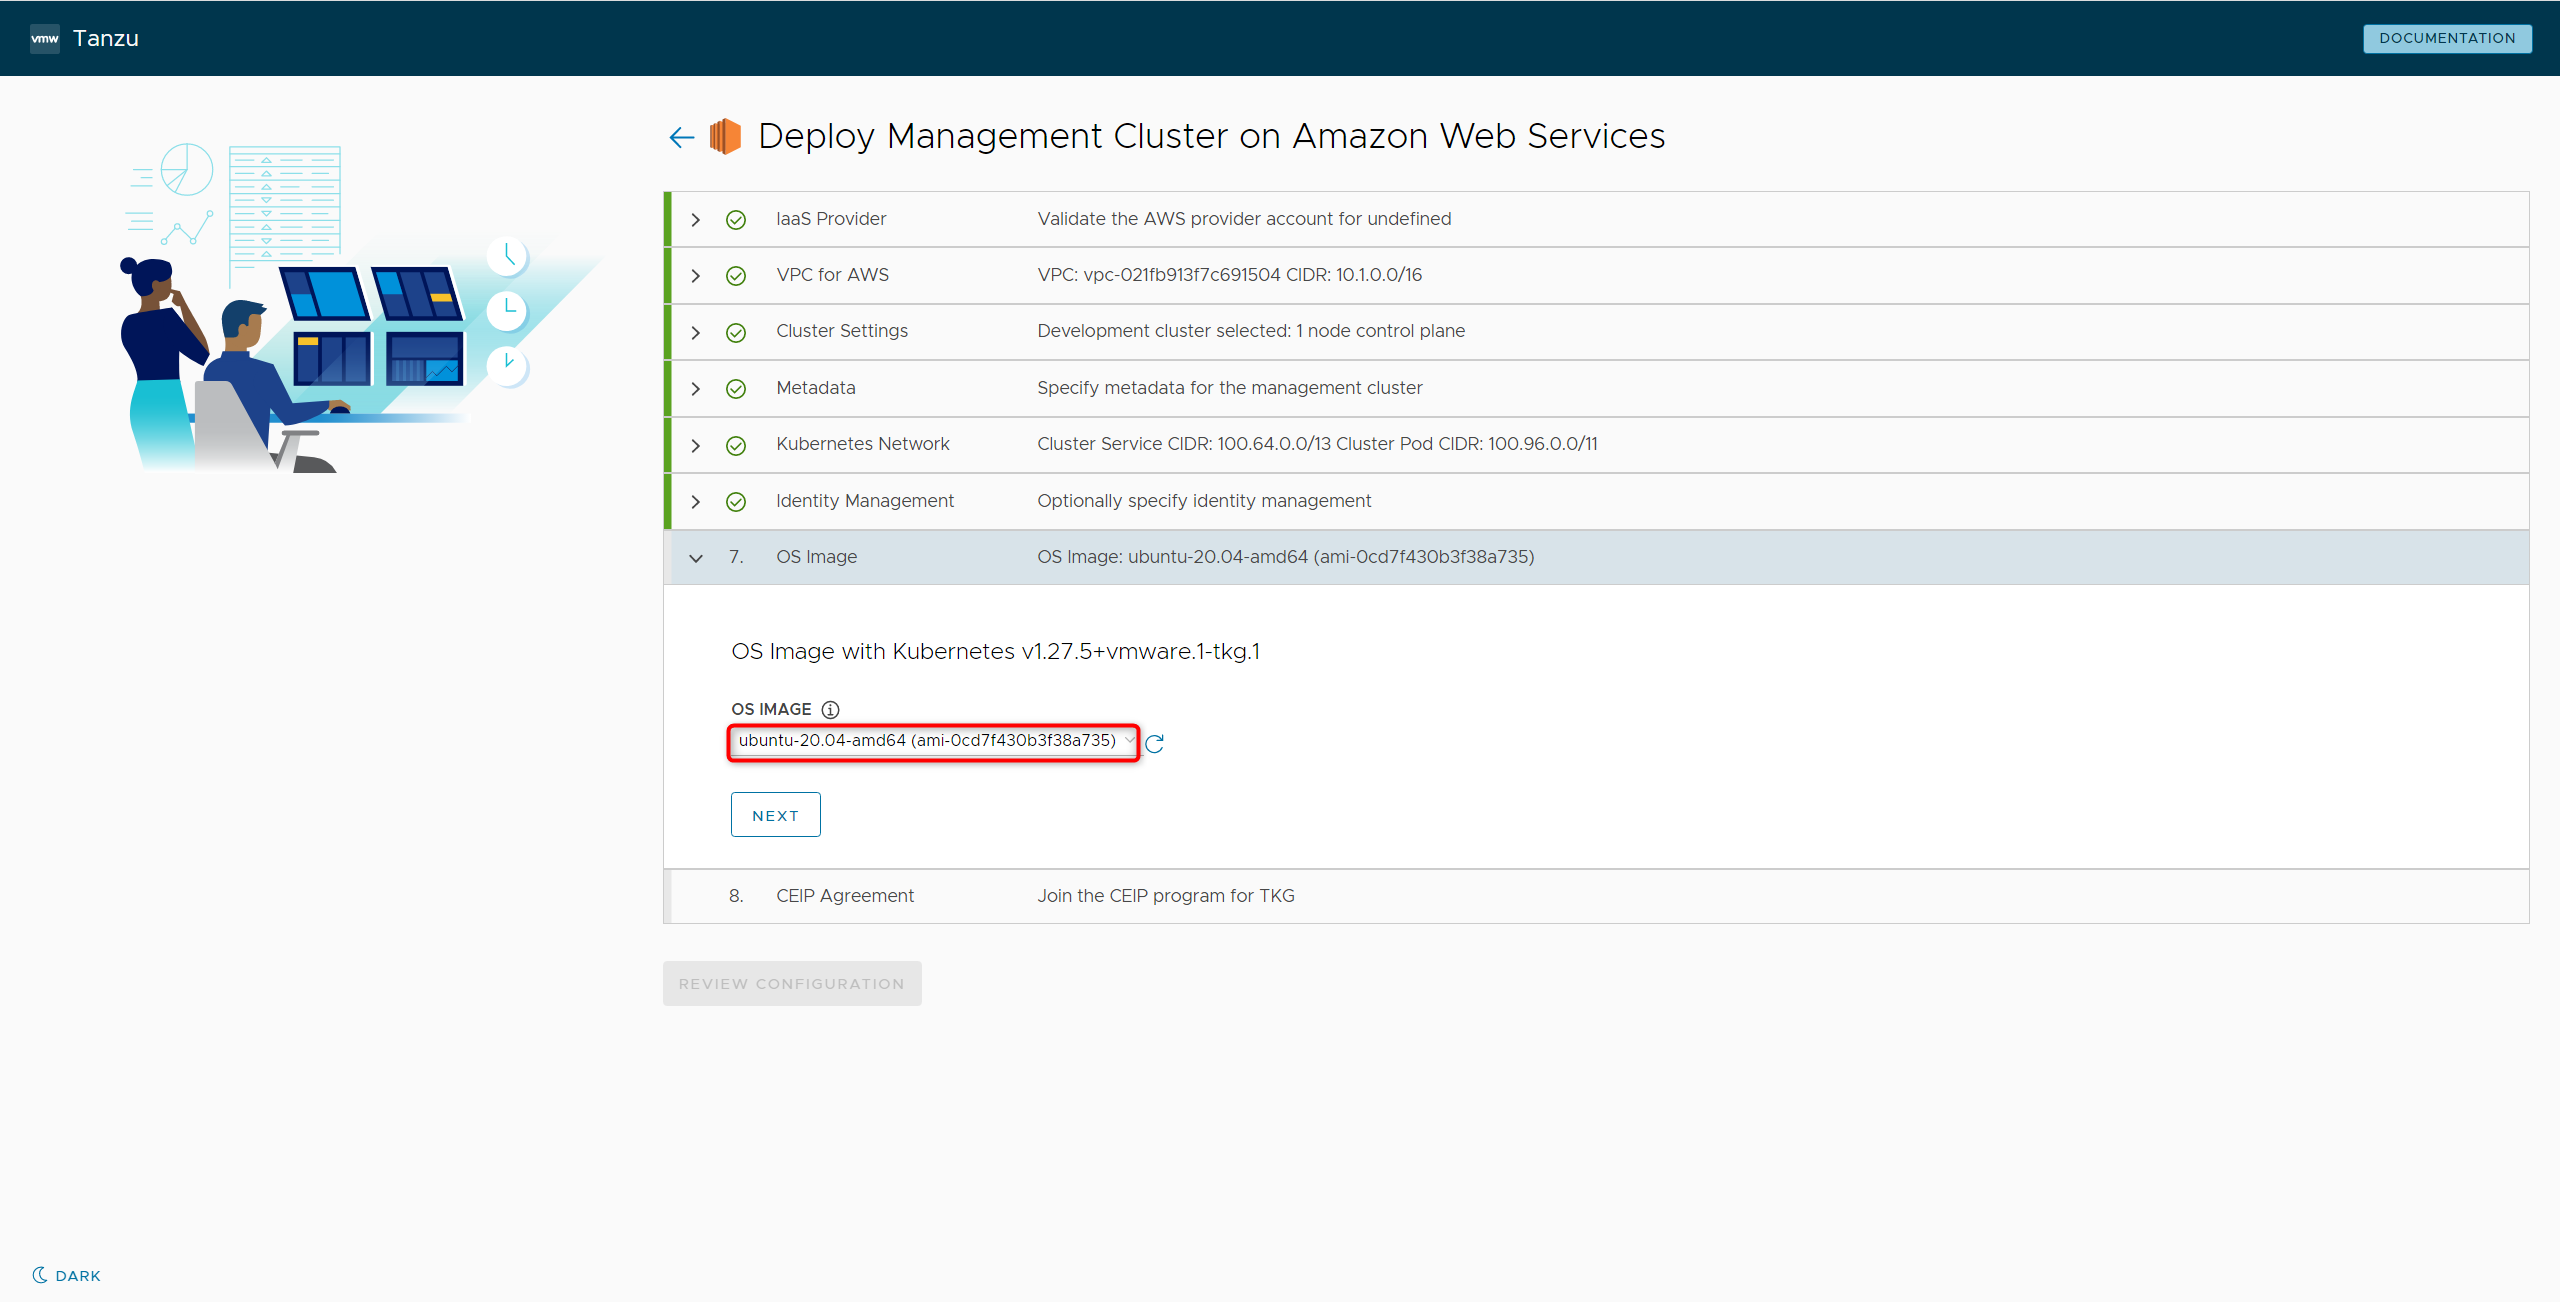Open the OS Image dropdown
The image size is (2560, 1302).
tap(932, 741)
